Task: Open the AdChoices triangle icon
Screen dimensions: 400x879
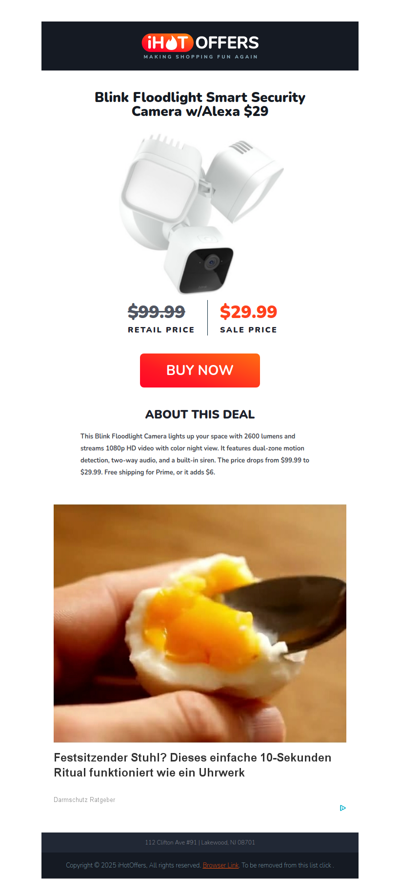Action: [x=342, y=808]
